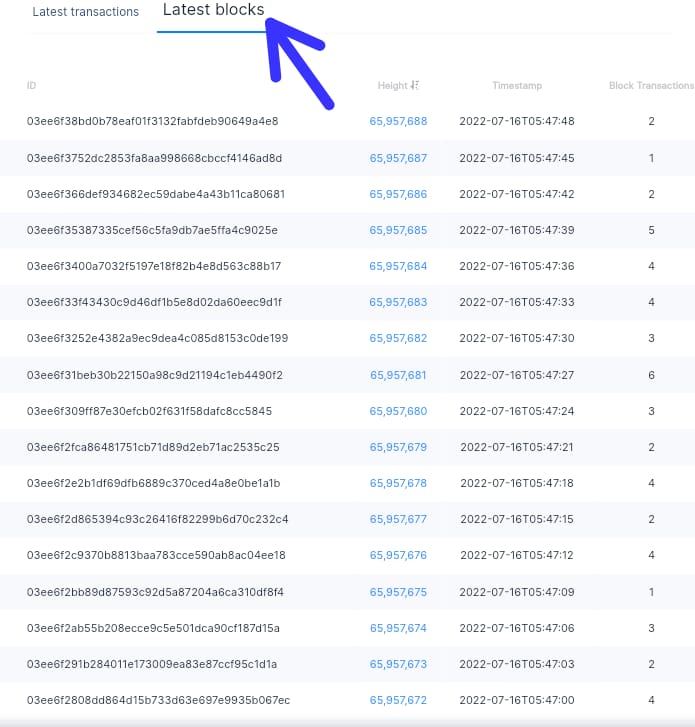
Task: Open block height 65,957,680
Action: click(x=398, y=411)
